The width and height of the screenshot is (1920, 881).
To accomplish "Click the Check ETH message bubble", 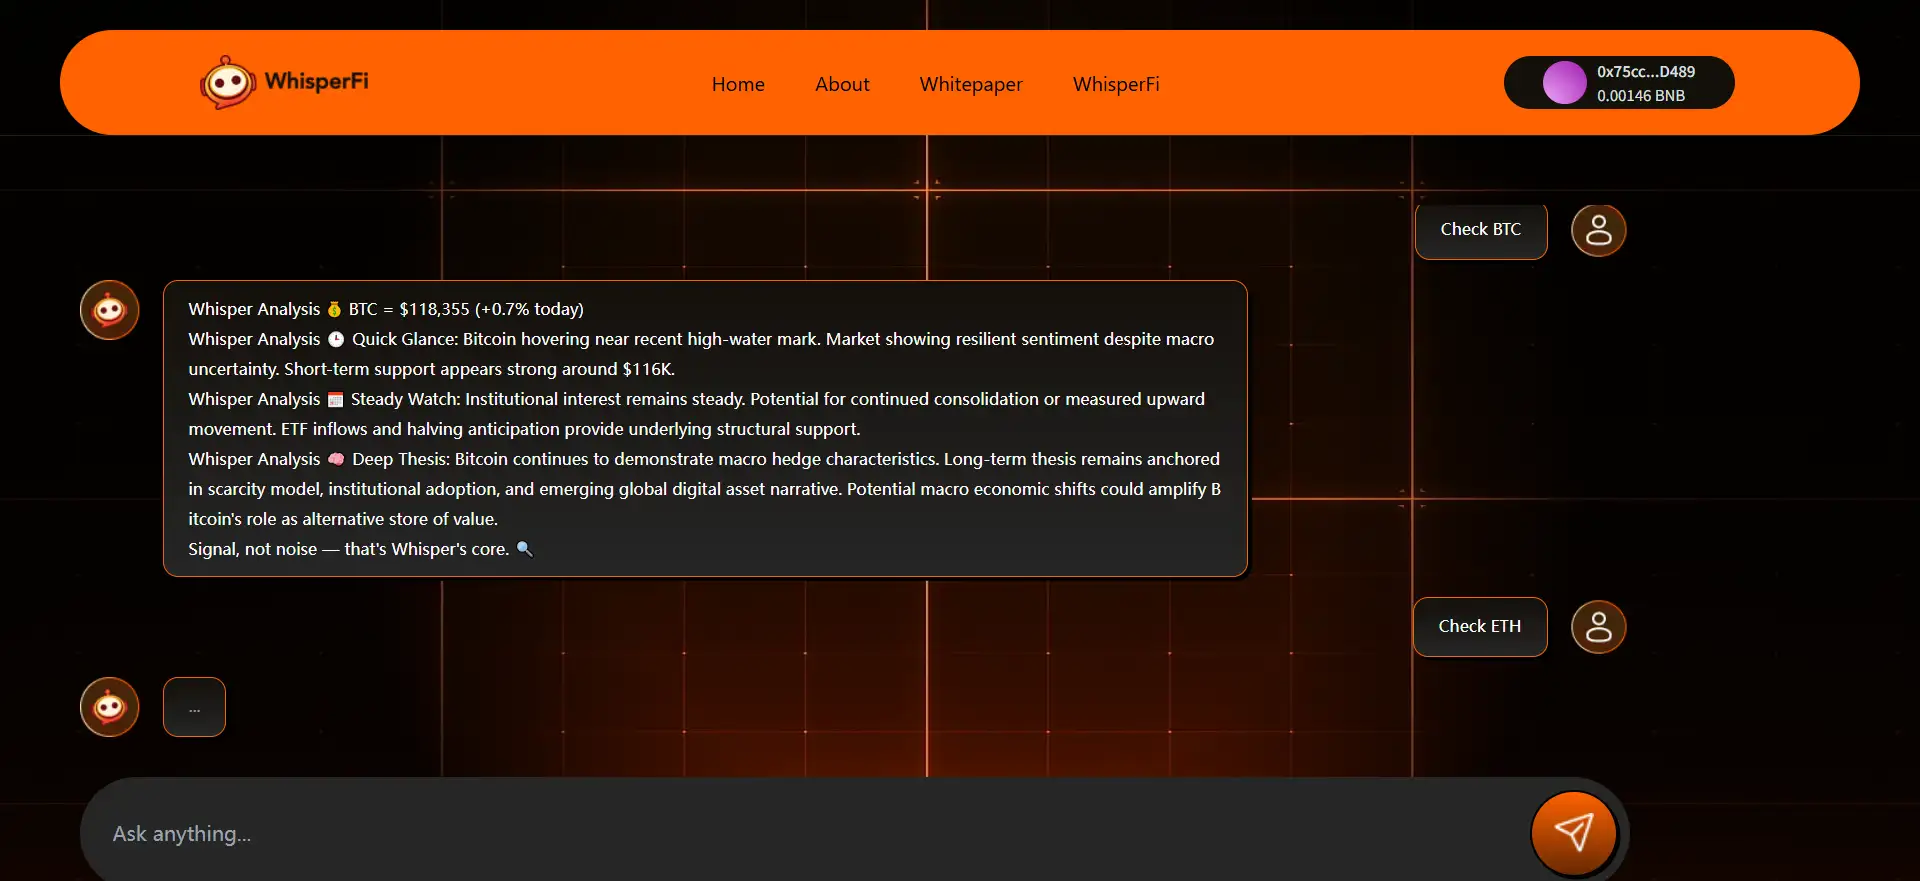I will click(x=1479, y=627).
